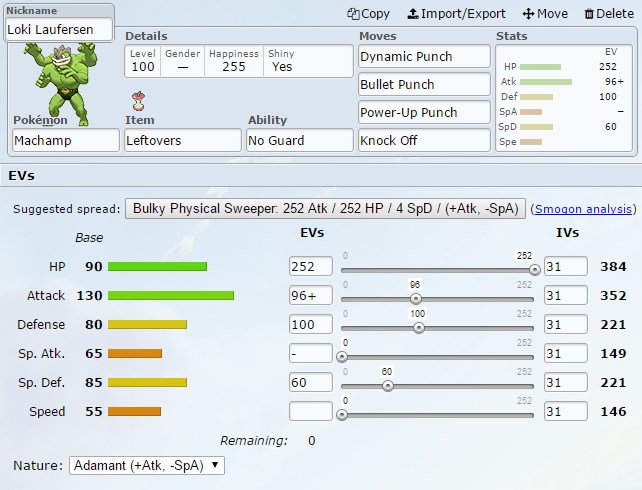
Task: Click the Defense IV input box
Action: (x=566, y=325)
